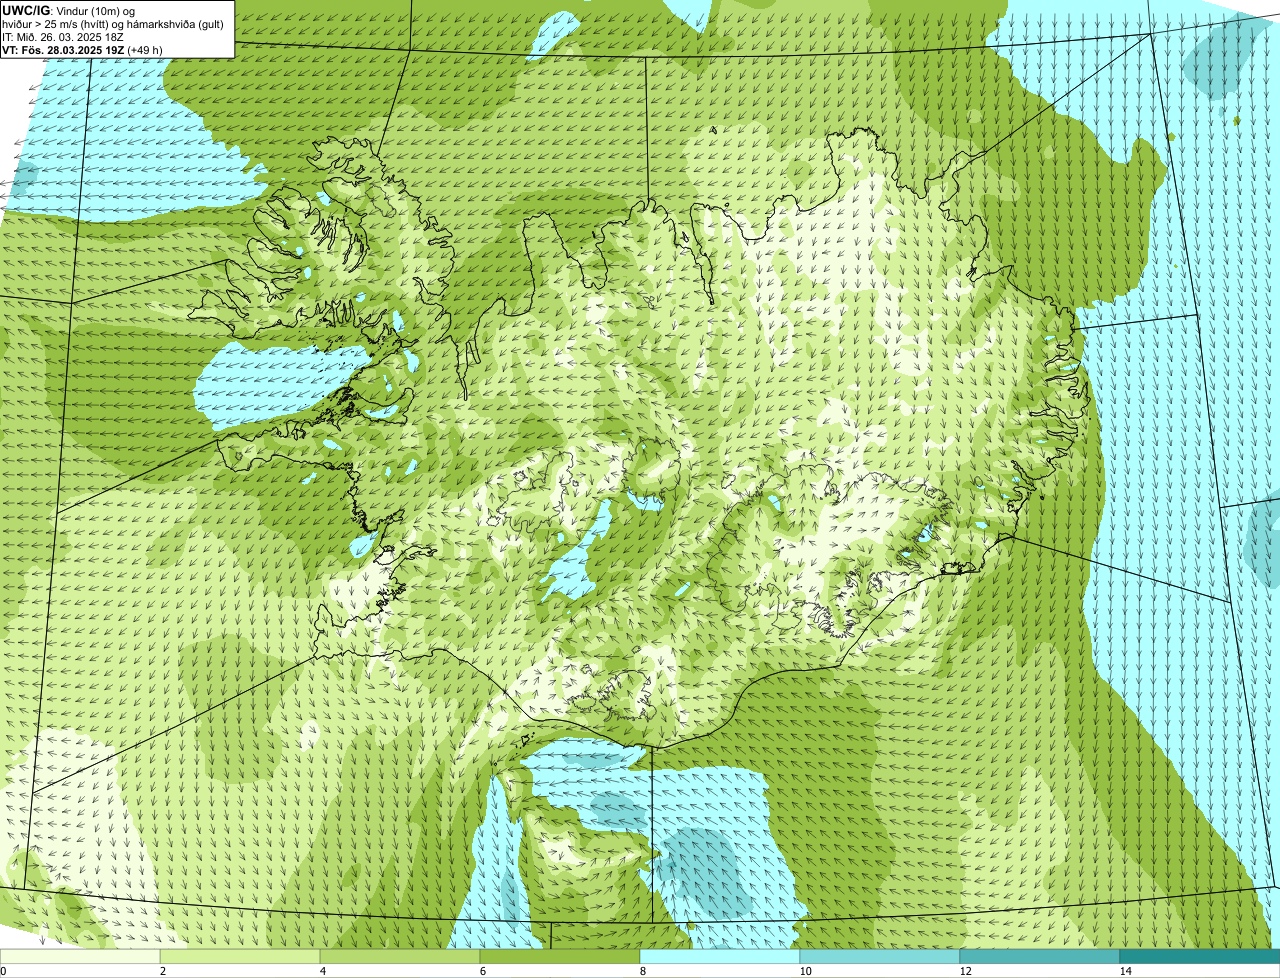Click the 12–14 m/s teal legend segment

1040,955
